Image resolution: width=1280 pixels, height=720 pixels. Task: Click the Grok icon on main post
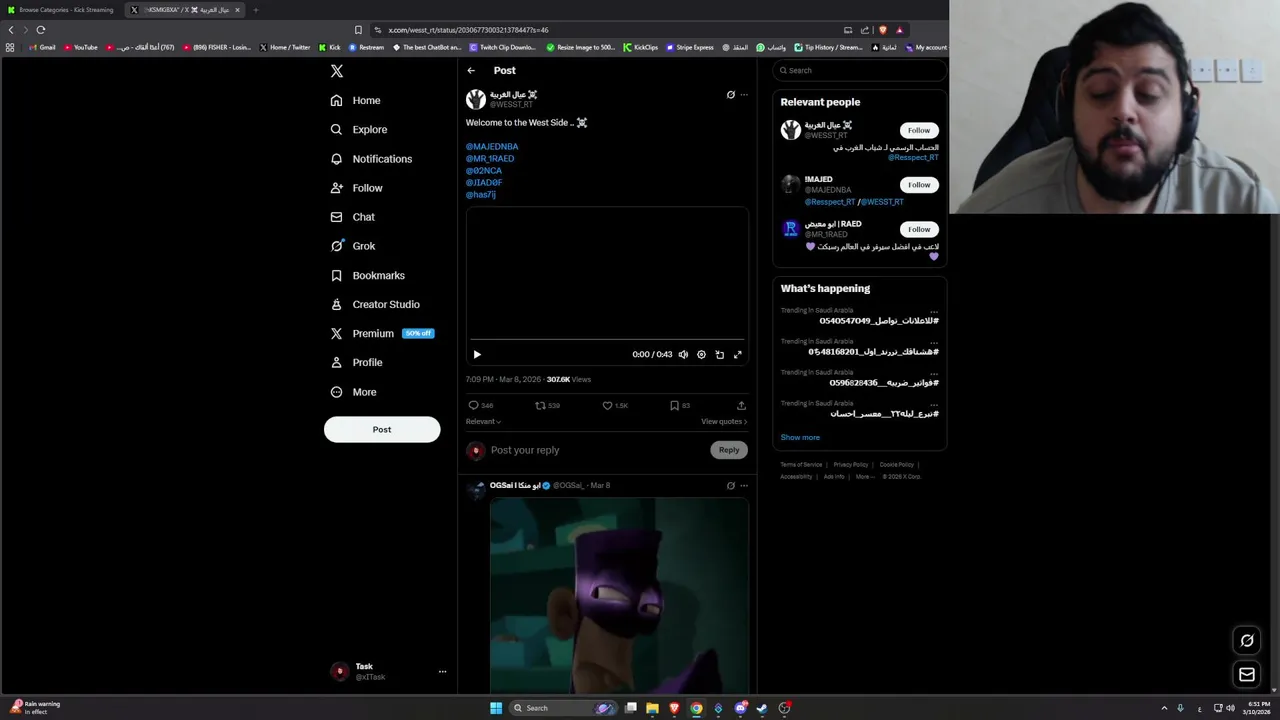pos(731,95)
